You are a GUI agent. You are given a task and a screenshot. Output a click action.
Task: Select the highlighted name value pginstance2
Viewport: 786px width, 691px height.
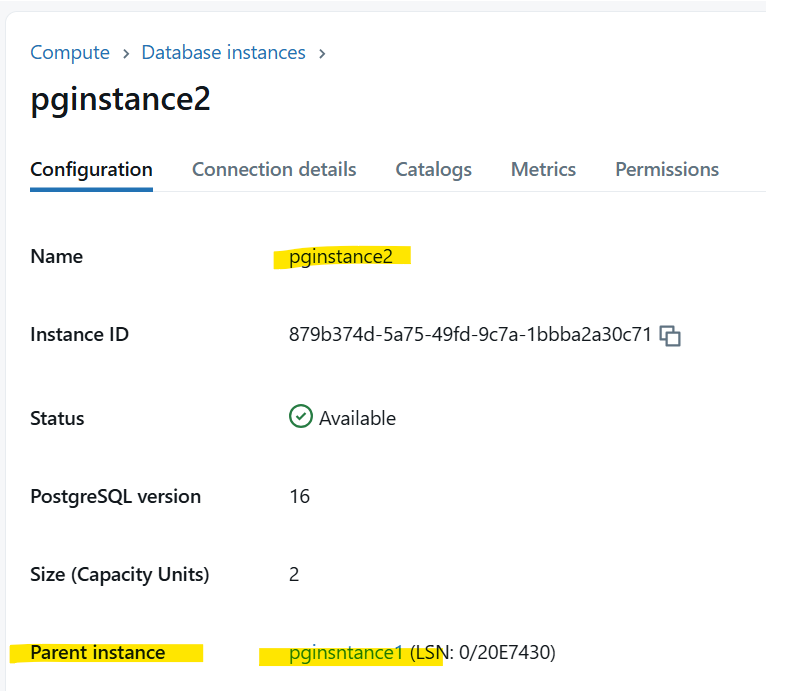click(x=341, y=257)
